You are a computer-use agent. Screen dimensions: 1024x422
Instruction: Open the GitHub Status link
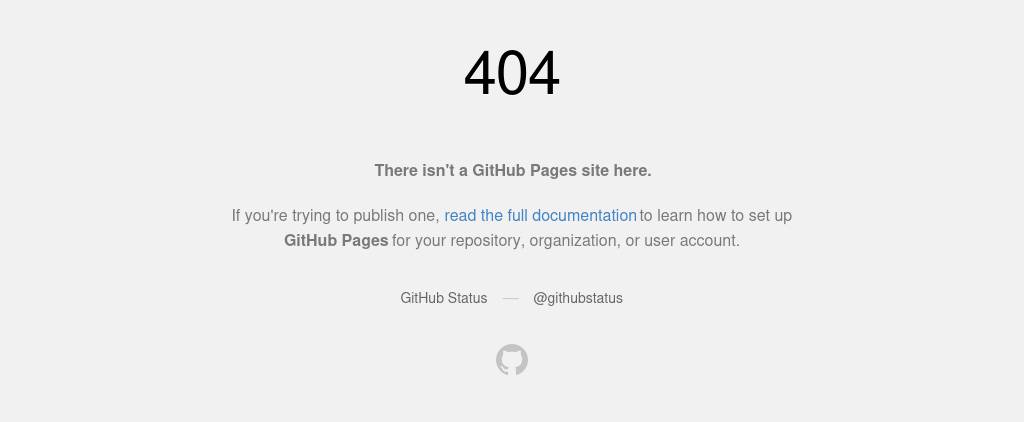tap(443, 298)
